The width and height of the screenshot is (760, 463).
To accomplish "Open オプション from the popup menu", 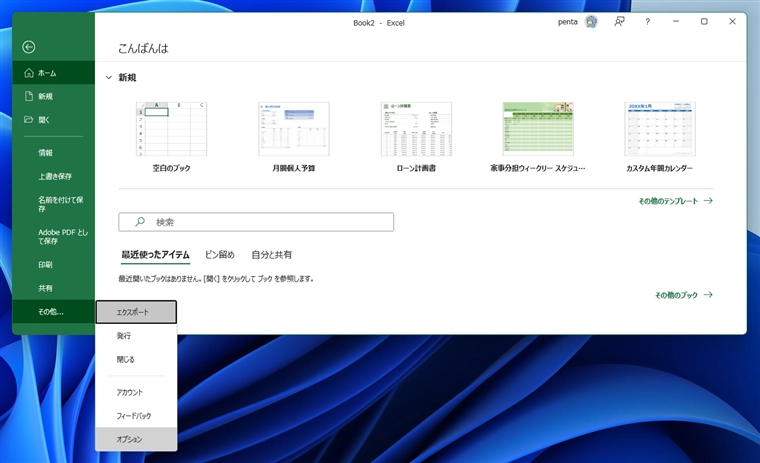I will pos(136,439).
